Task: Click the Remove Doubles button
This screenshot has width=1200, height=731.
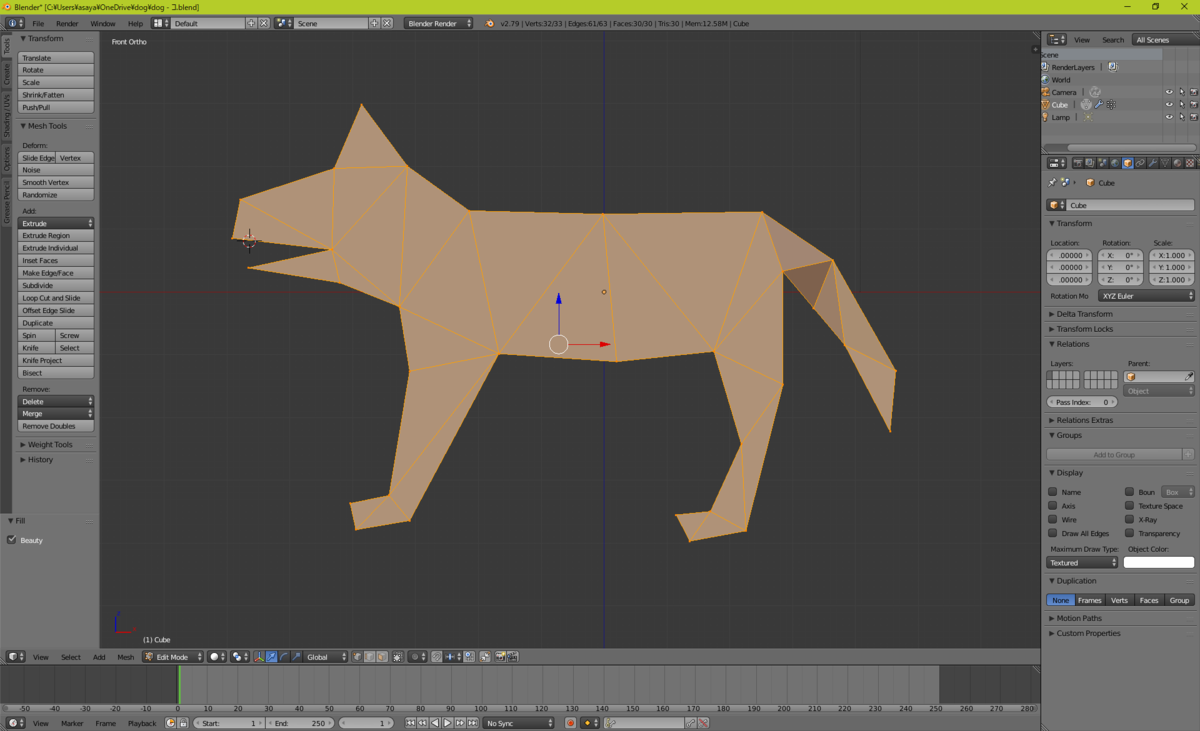Action: tap(56, 426)
